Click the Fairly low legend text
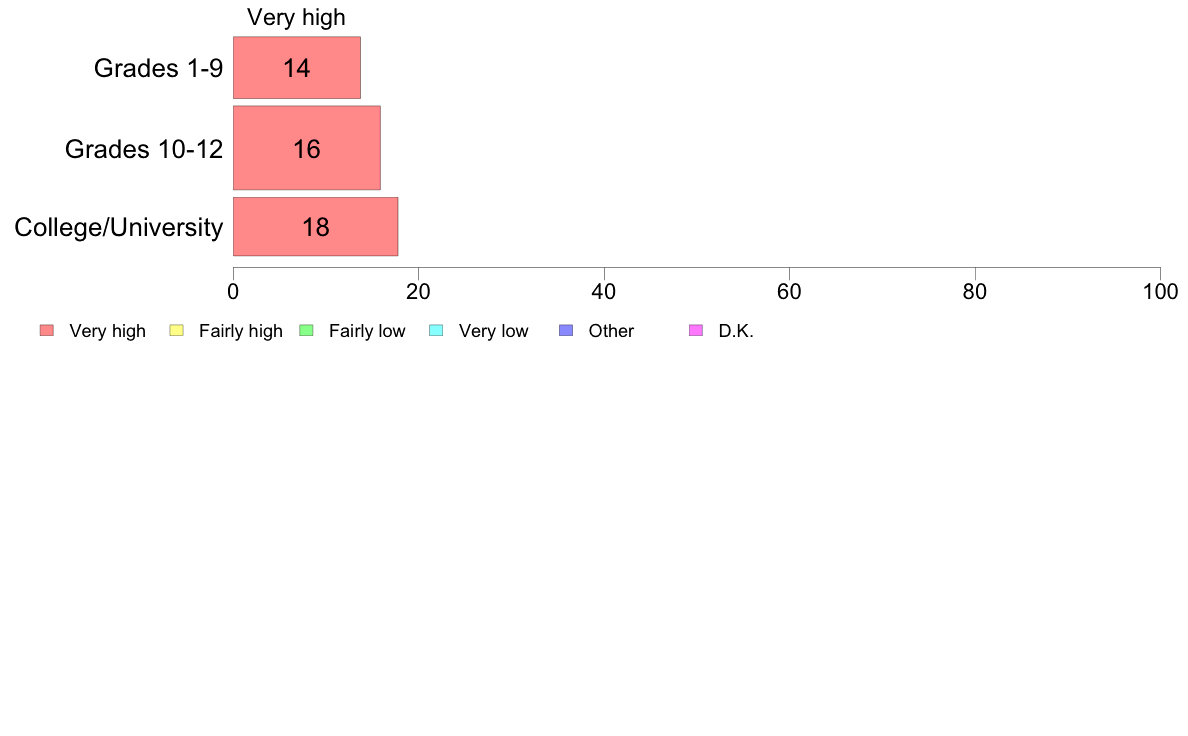 (367, 331)
